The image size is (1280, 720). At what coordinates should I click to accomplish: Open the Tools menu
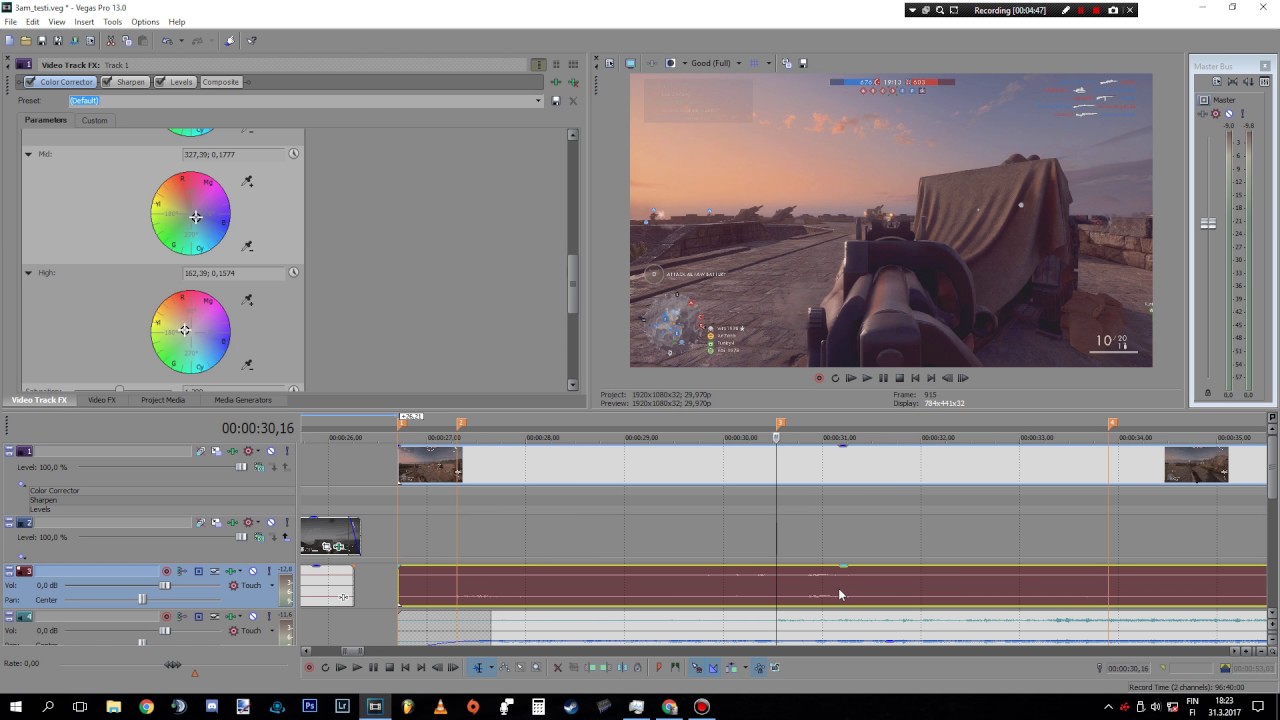point(112,22)
